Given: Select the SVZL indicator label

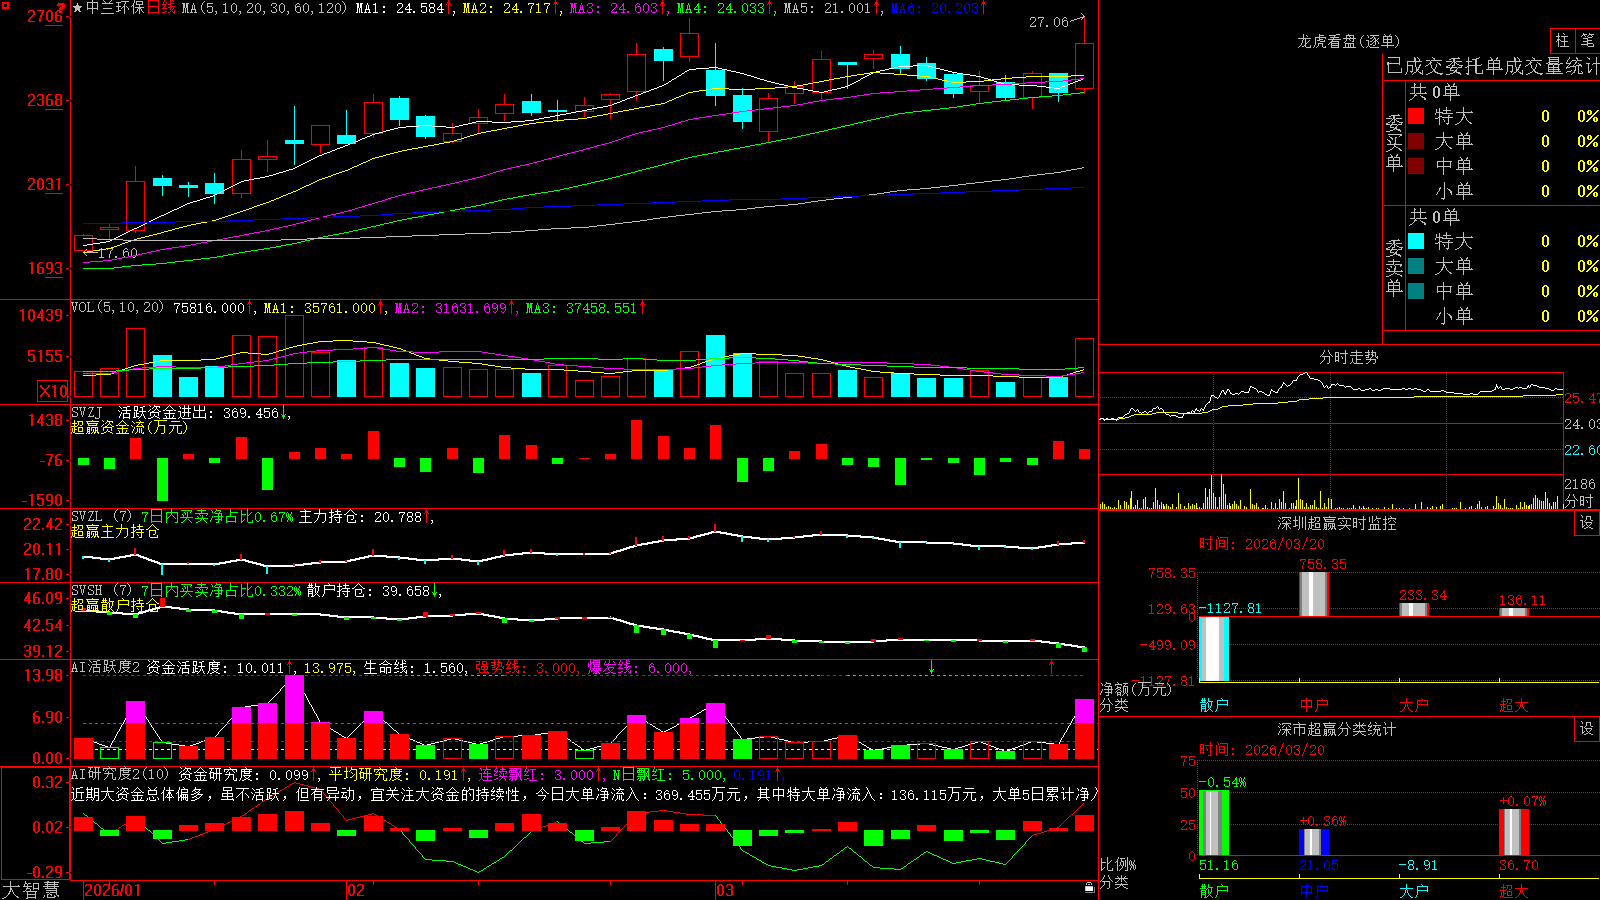Looking at the screenshot, I should coord(87,517).
